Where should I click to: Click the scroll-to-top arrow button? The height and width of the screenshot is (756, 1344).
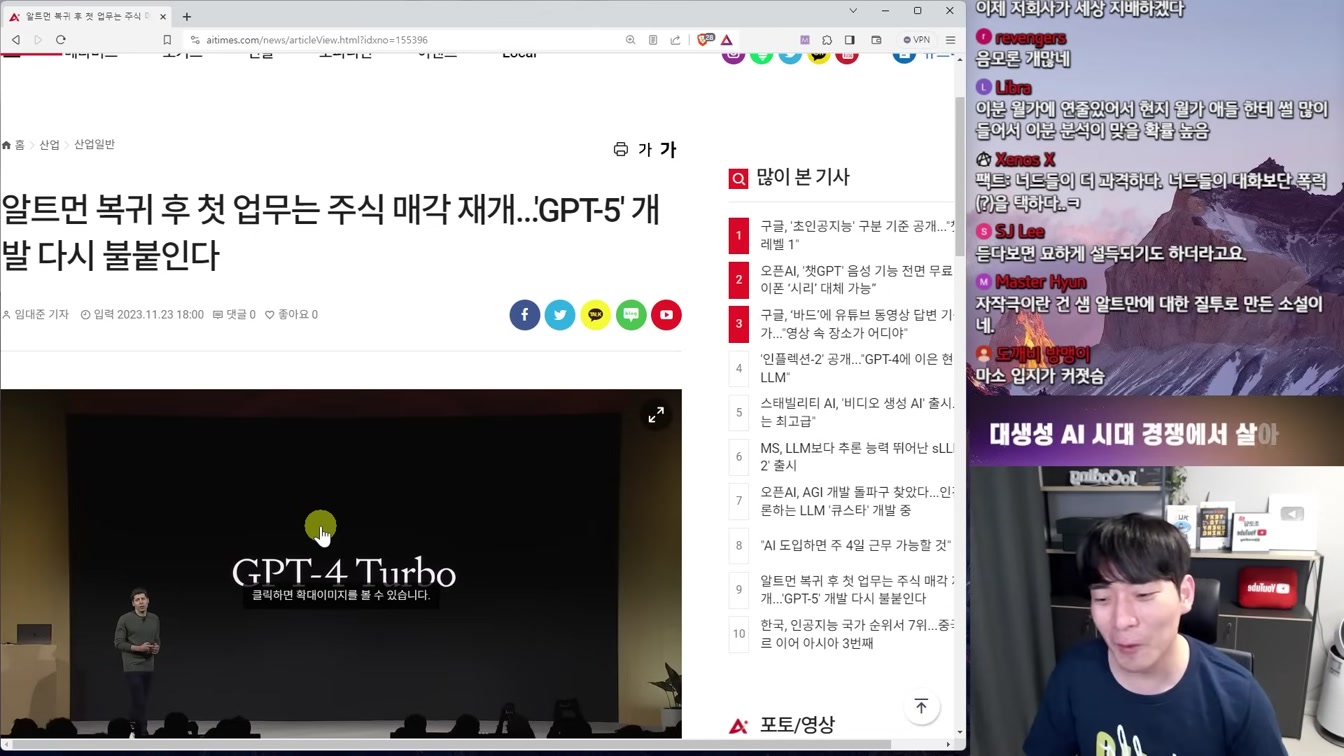pos(921,707)
